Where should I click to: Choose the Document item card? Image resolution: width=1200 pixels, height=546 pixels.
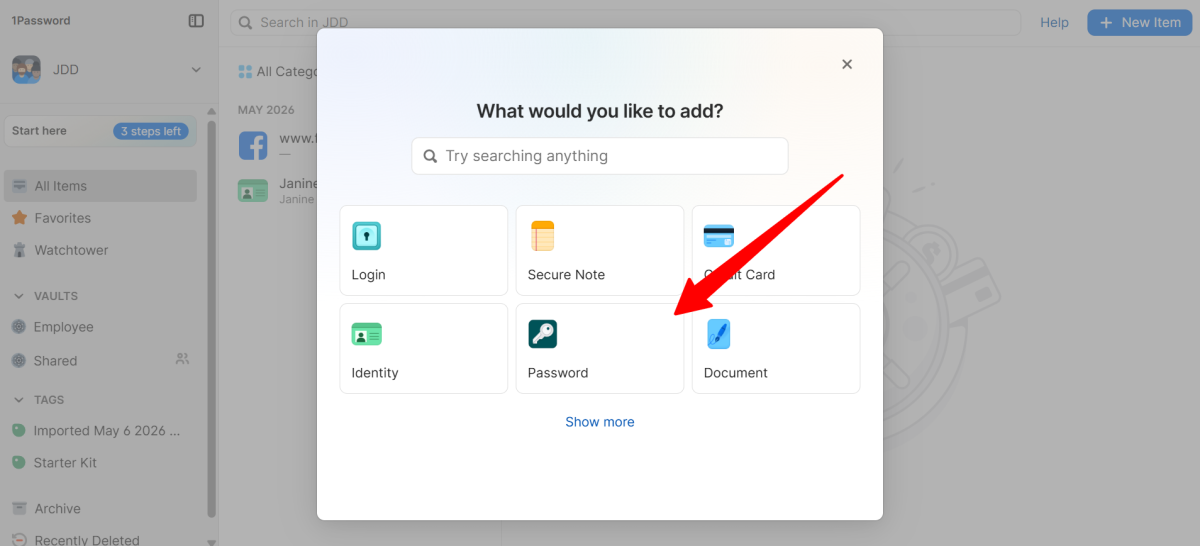click(x=776, y=348)
